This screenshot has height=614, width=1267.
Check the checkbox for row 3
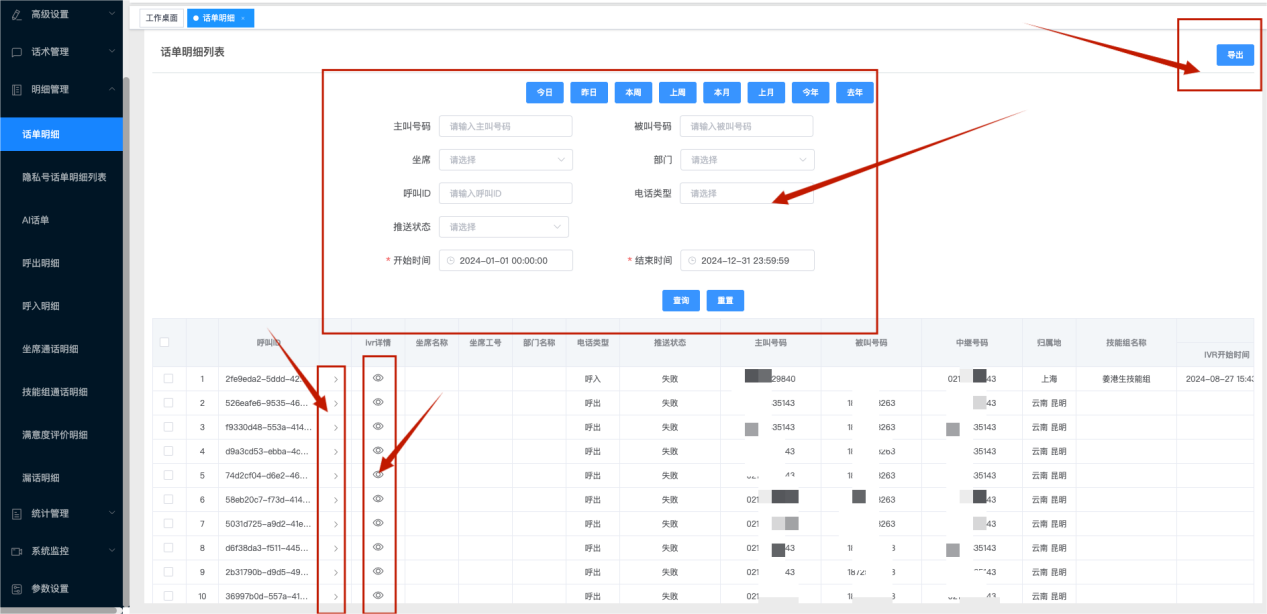(168, 427)
